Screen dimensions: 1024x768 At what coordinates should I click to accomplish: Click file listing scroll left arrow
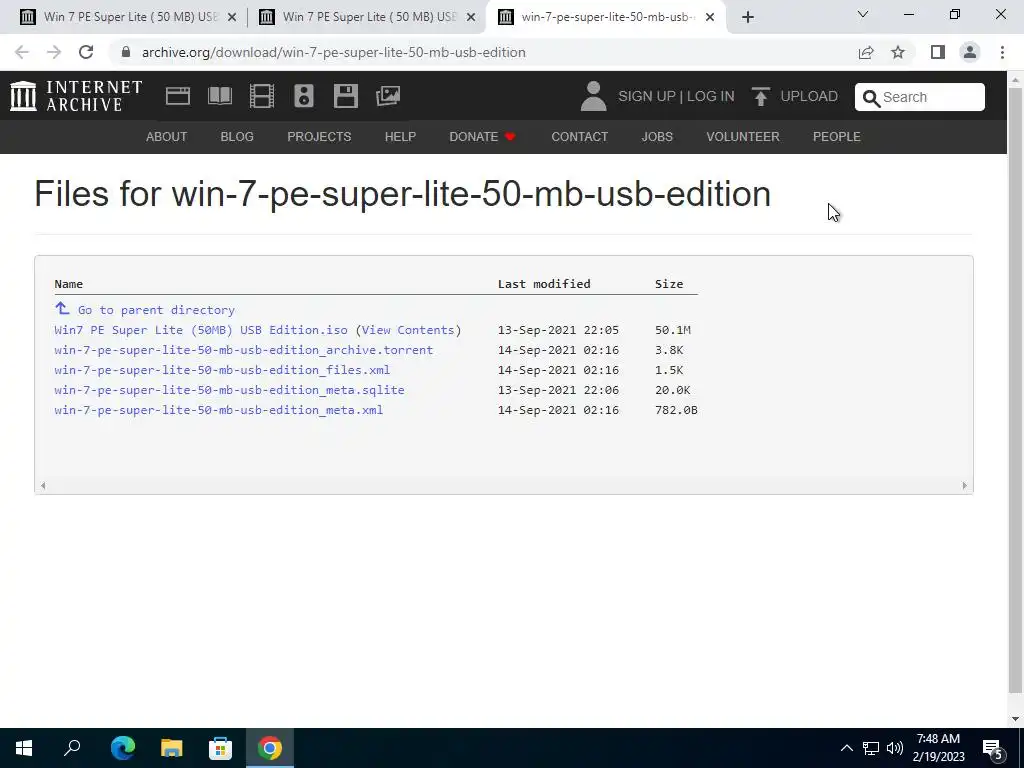click(x=43, y=485)
